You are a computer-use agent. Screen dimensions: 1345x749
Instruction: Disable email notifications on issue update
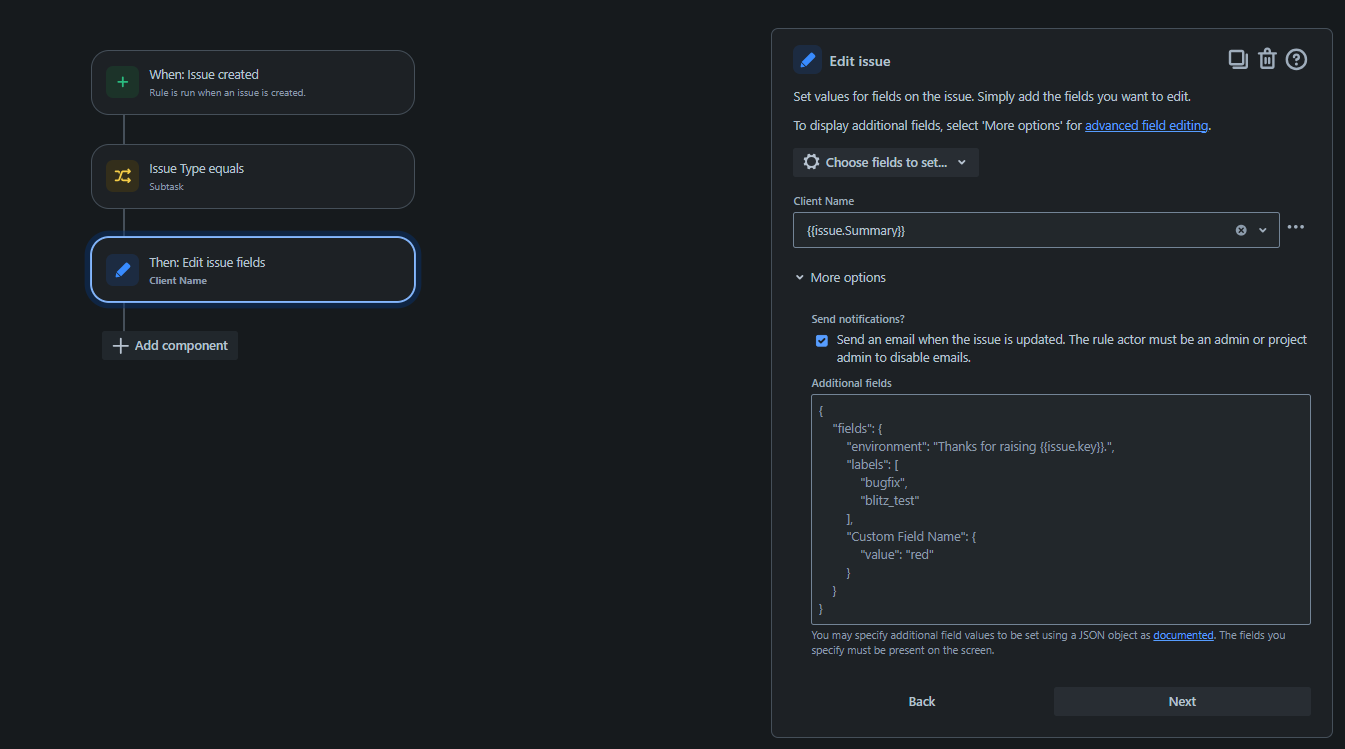tap(821, 340)
